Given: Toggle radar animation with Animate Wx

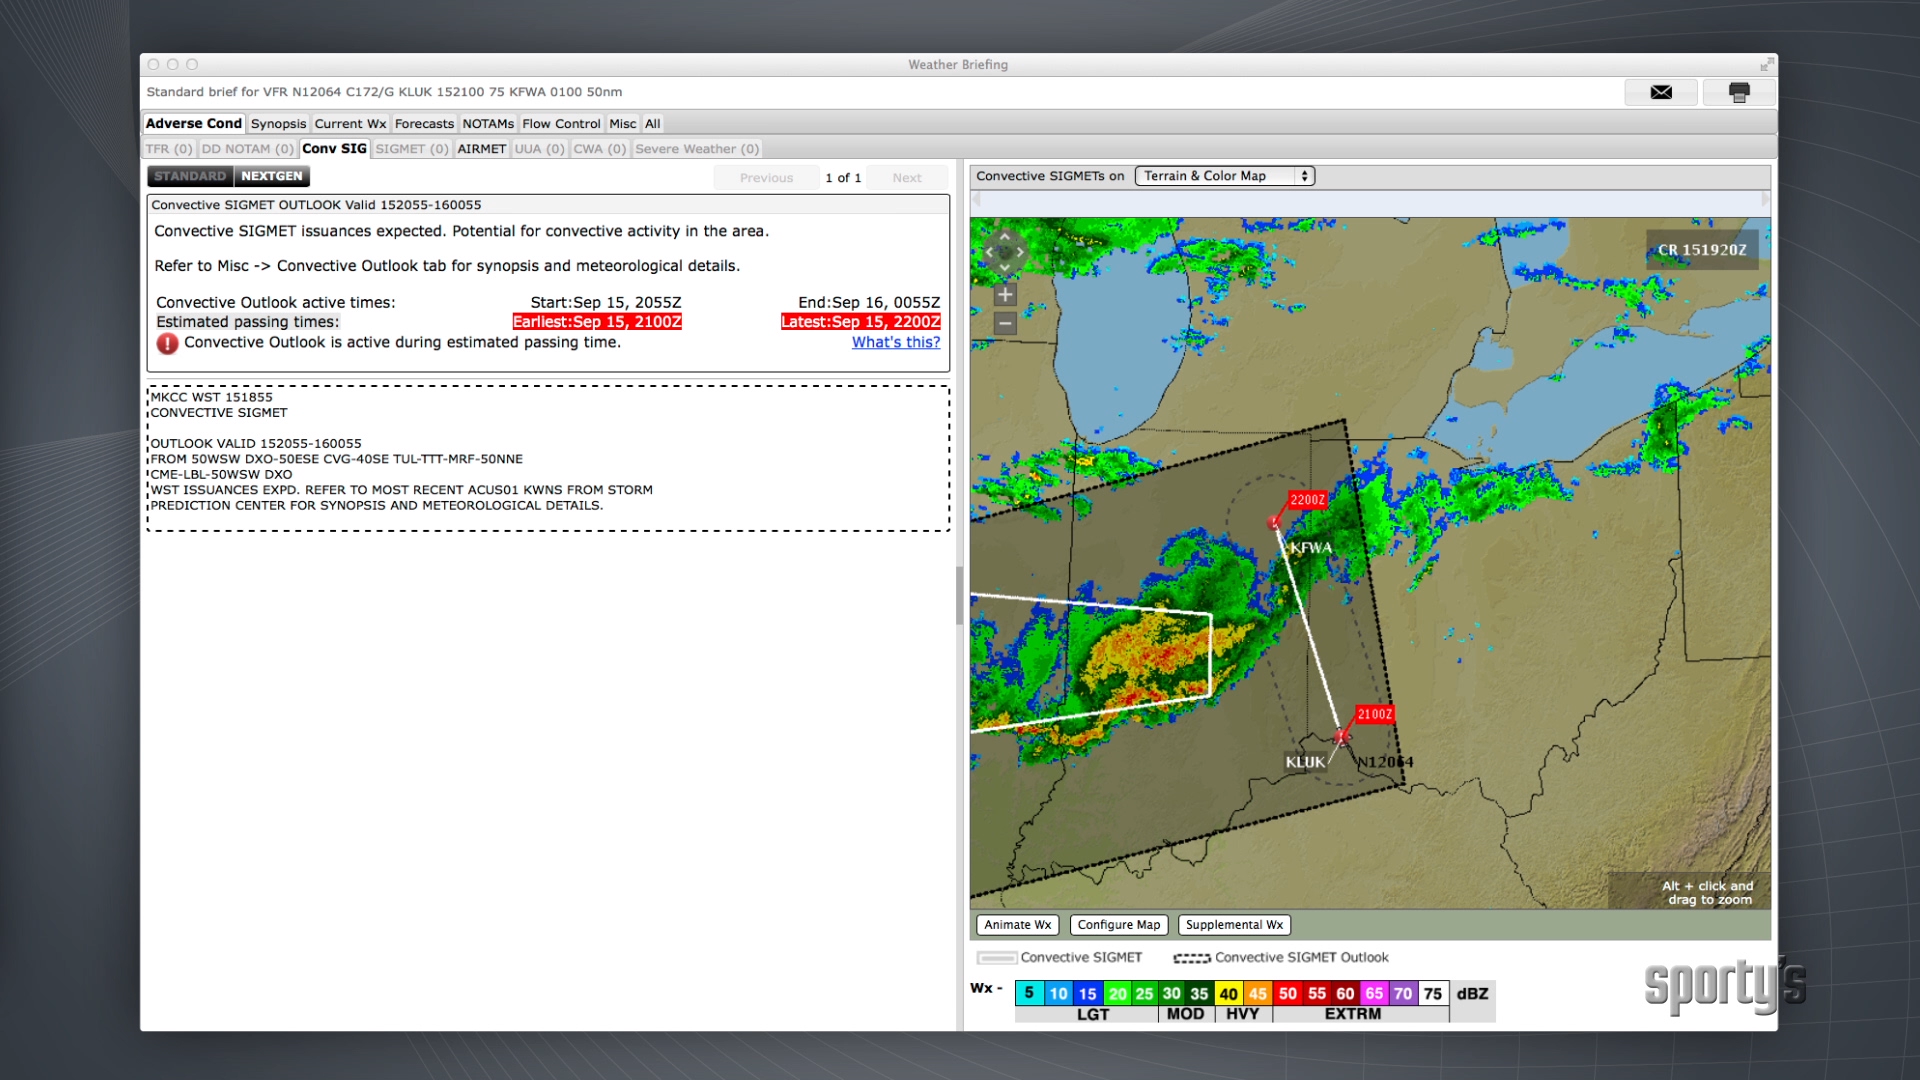Looking at the screenshot, I should [x=1017, y=925].
